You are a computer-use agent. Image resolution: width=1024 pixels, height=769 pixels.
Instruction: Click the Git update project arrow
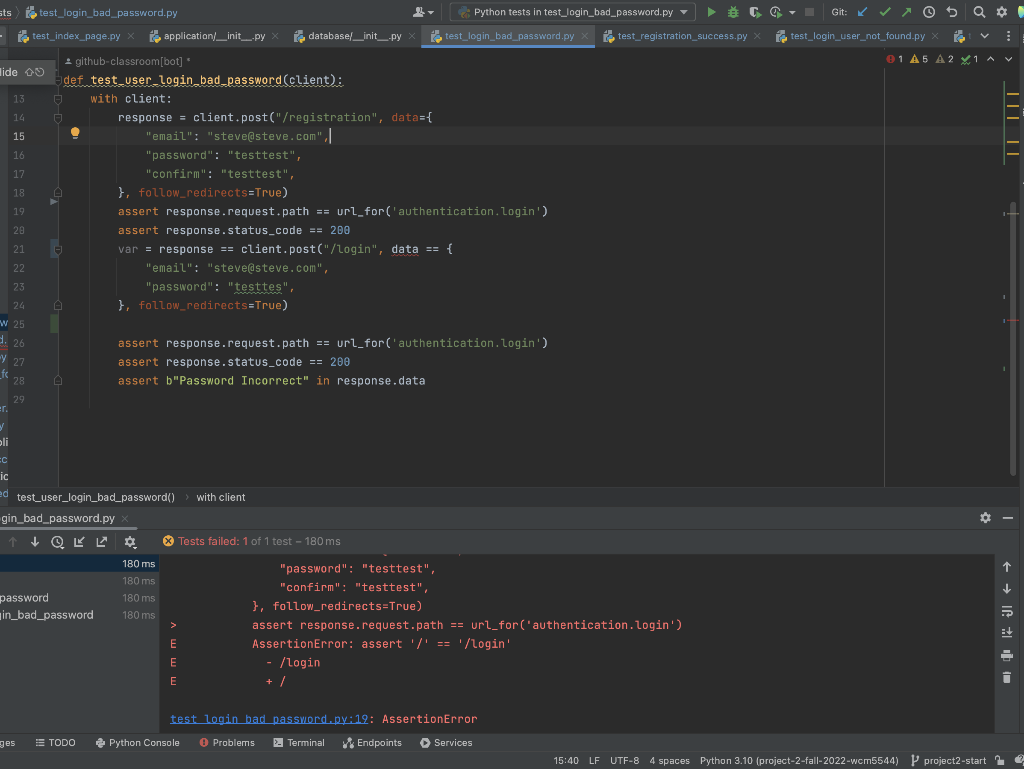862,12
